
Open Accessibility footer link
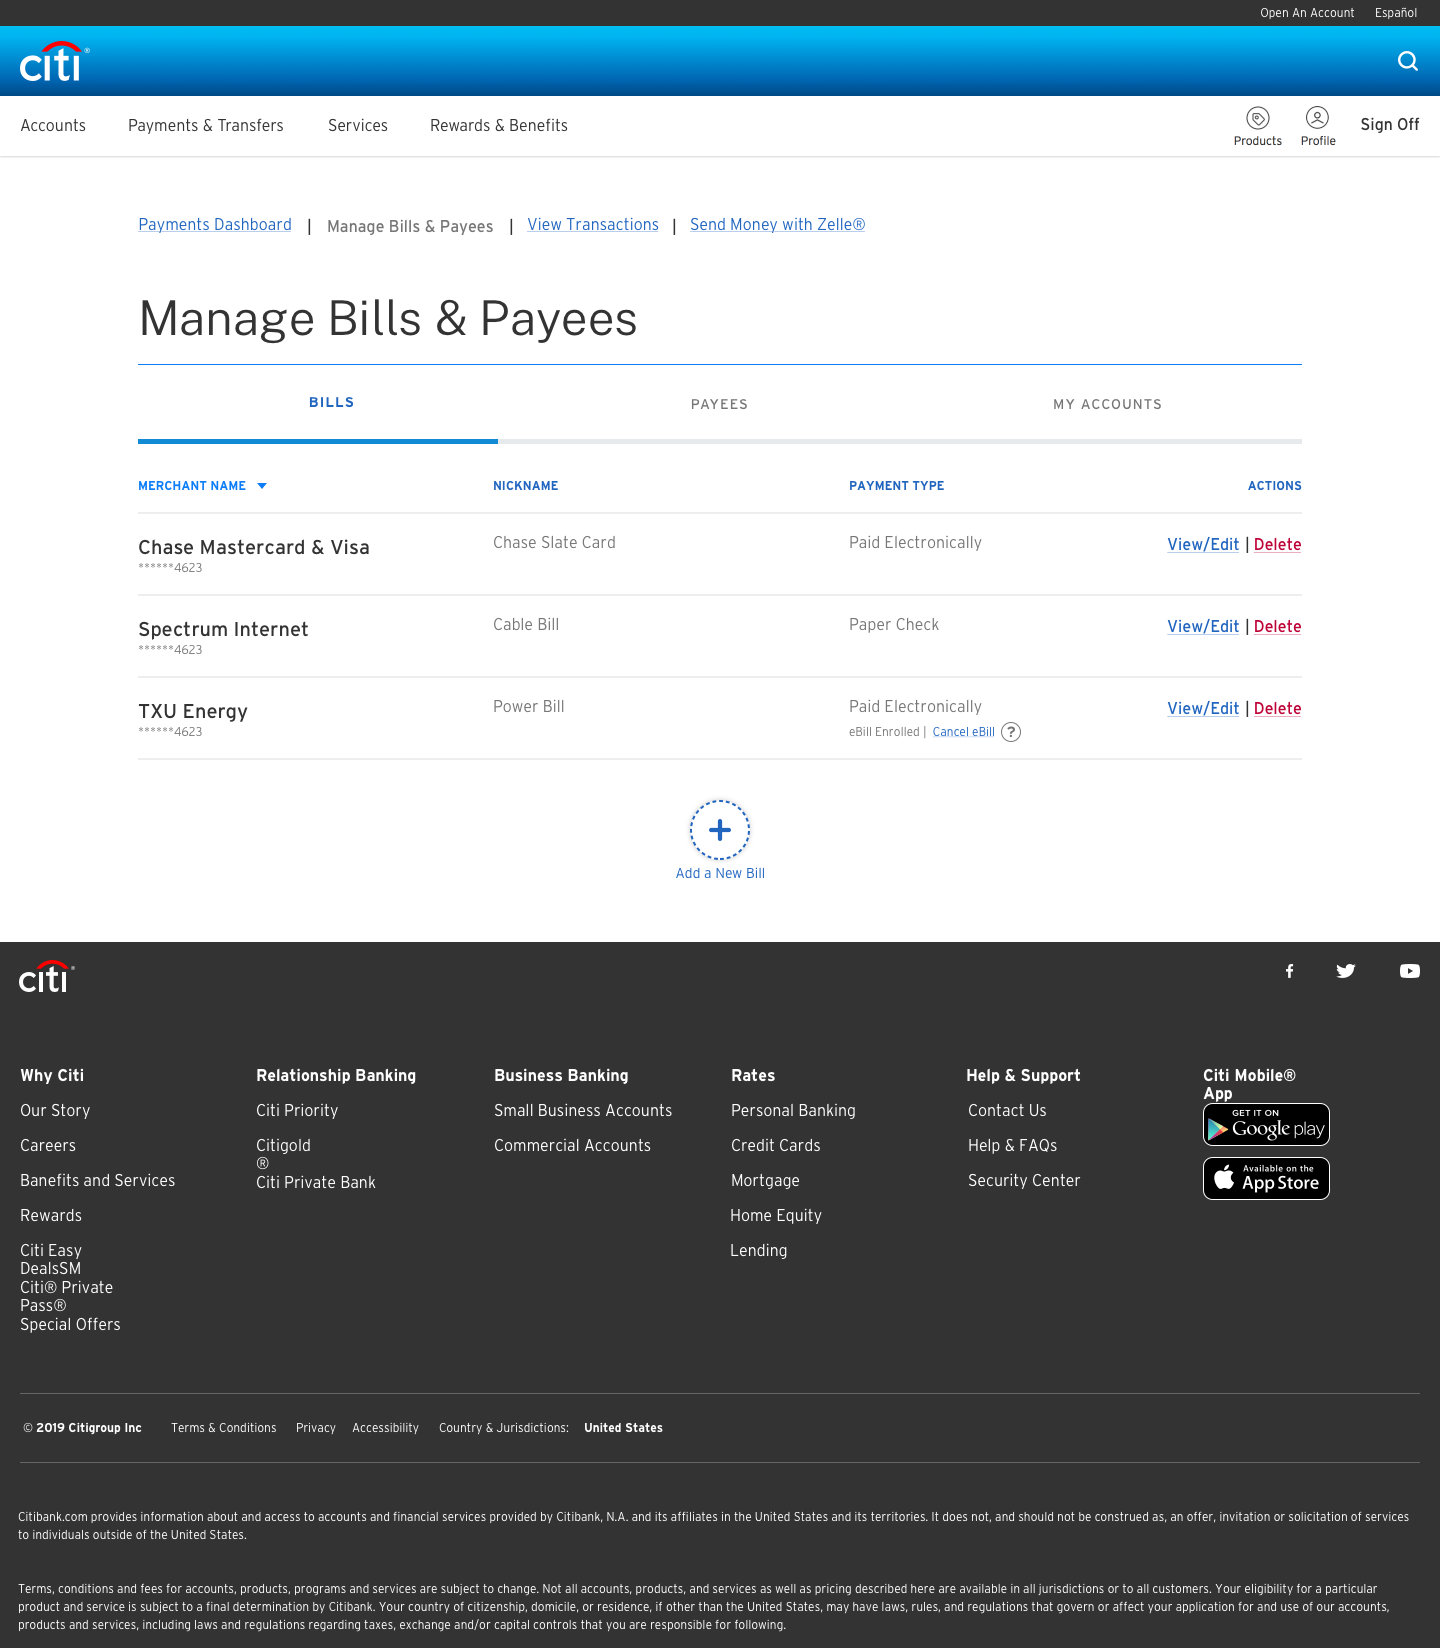pyautogui.click(x=385, y=1428)
